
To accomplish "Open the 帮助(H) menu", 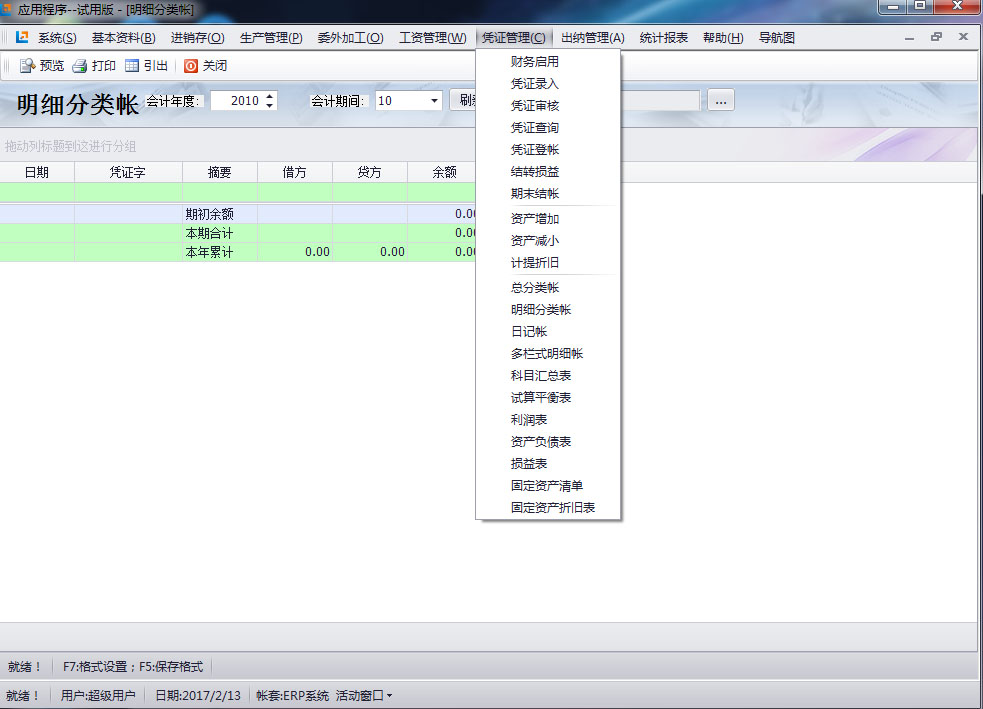I will 723,38.
